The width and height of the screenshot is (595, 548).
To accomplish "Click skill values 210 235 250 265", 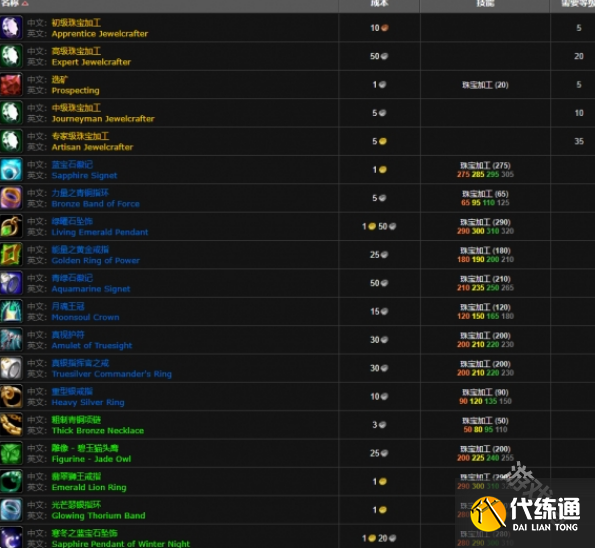I will point(485,288).
